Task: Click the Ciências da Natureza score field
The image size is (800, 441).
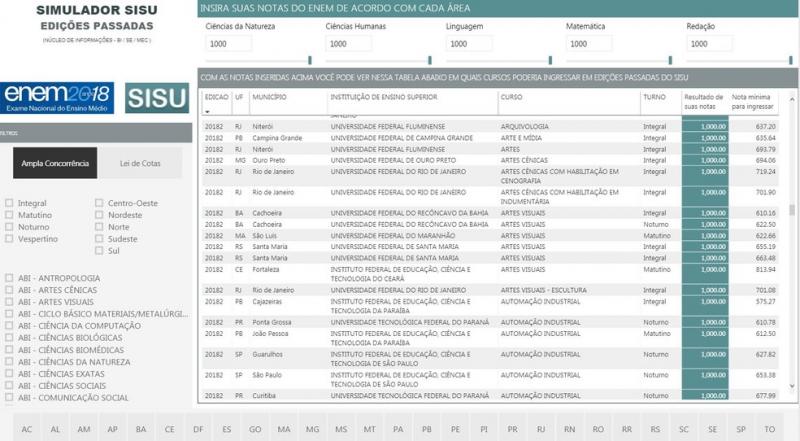Action: tap(230, 44)
